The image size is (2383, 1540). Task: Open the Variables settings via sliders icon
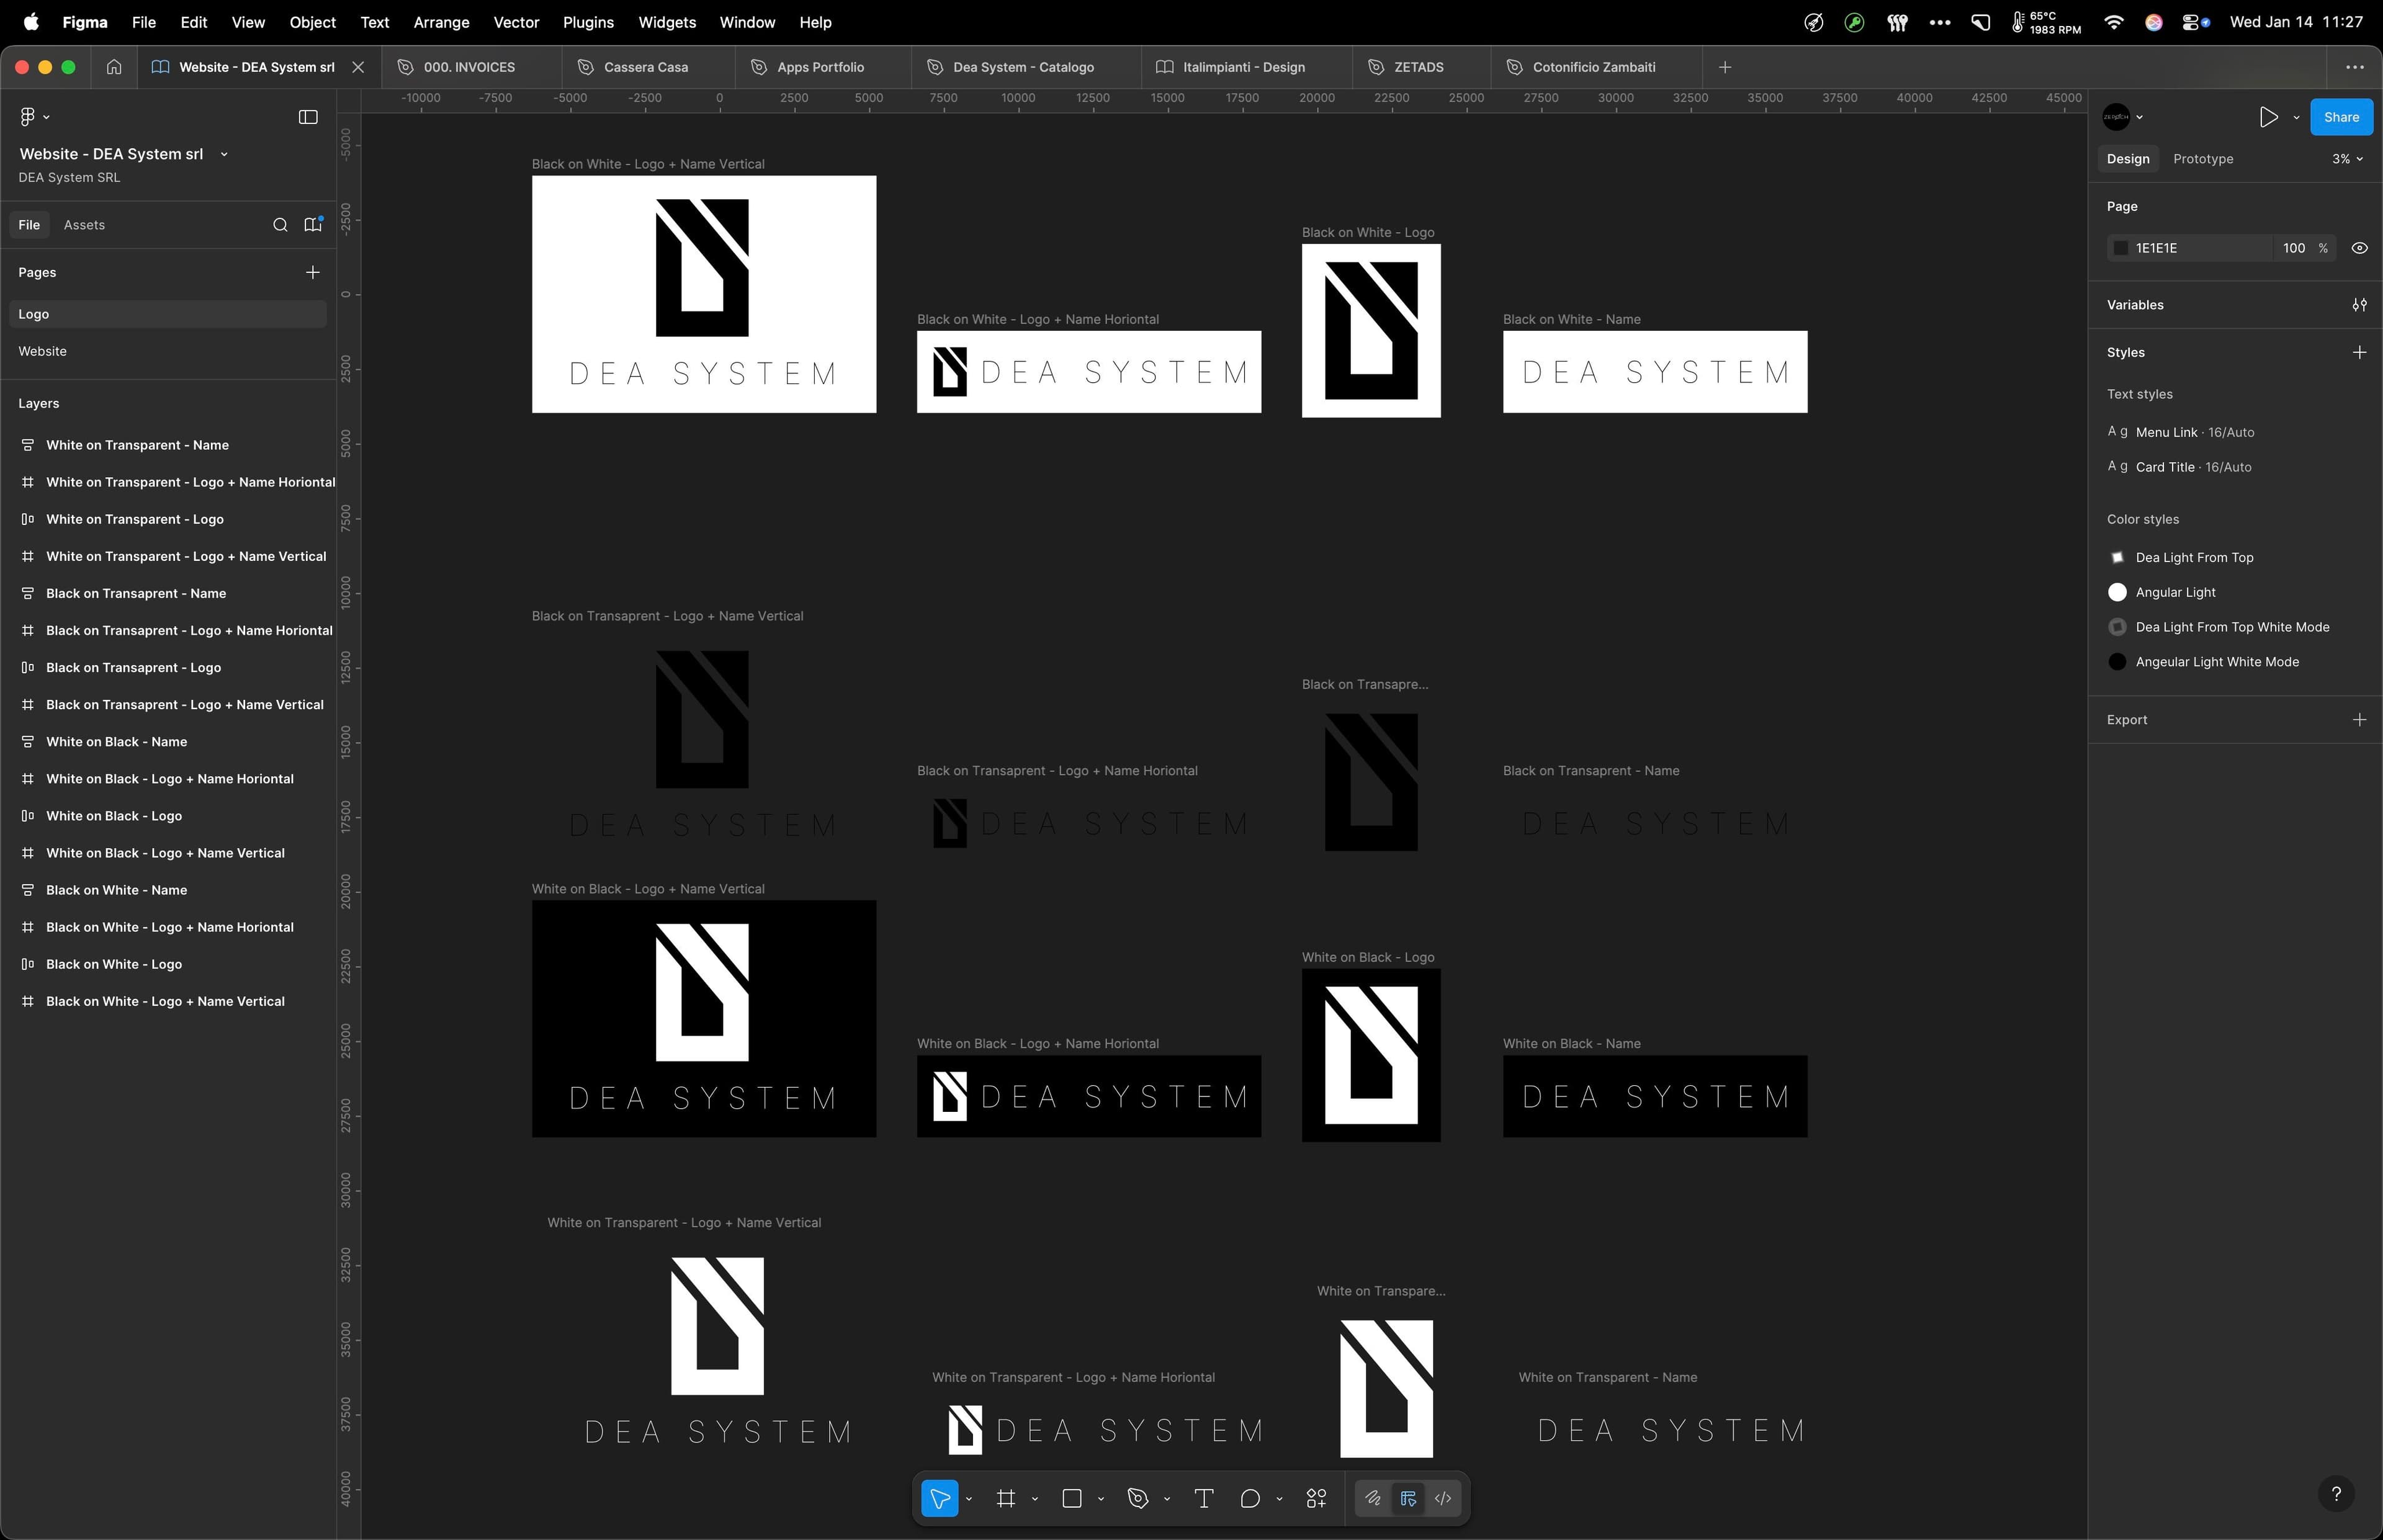(x=2360, y=304)
